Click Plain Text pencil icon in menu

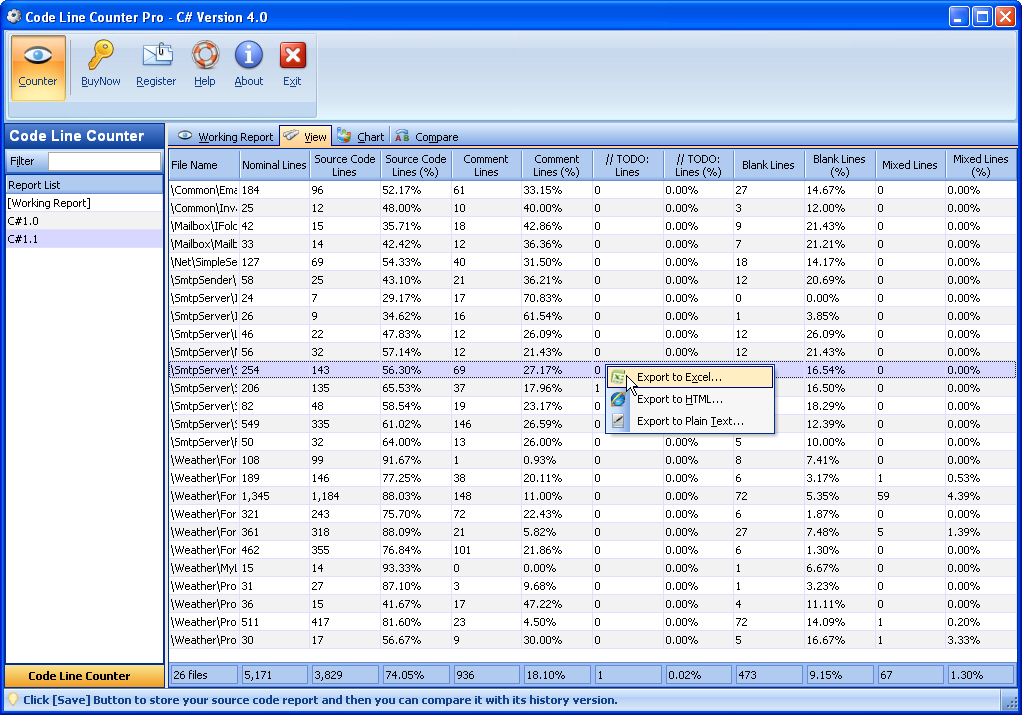pyautogui.click(x=618, y=421)
